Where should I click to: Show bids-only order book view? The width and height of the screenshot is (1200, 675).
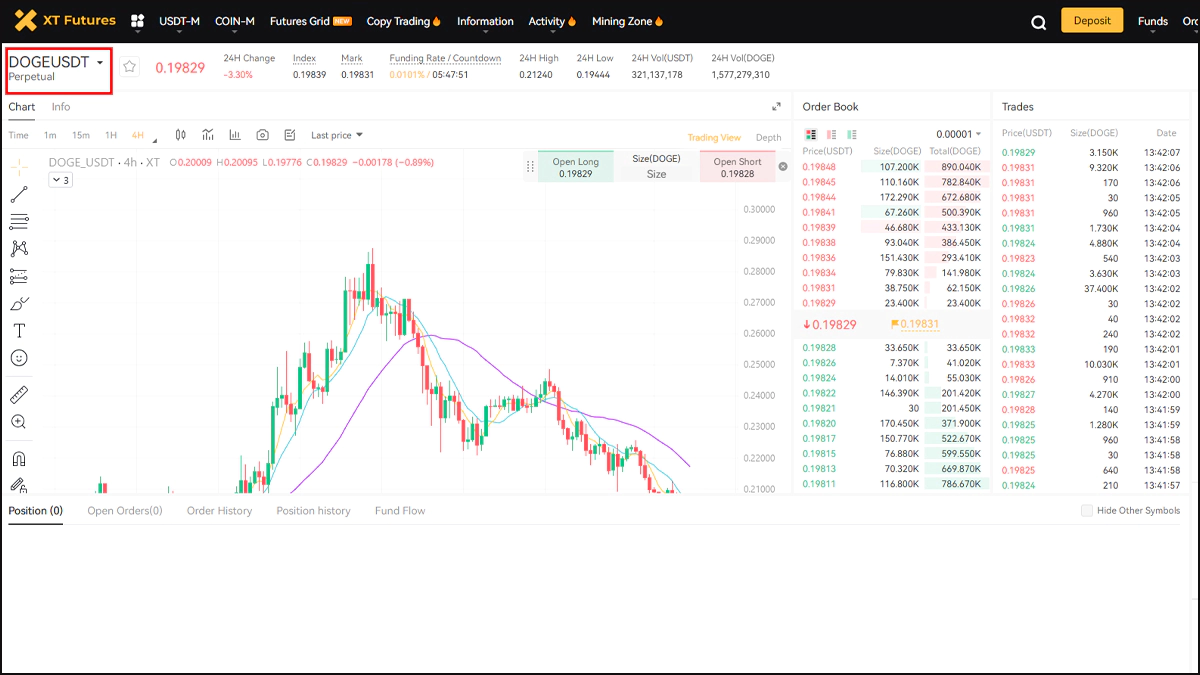(x=851, y=134)
